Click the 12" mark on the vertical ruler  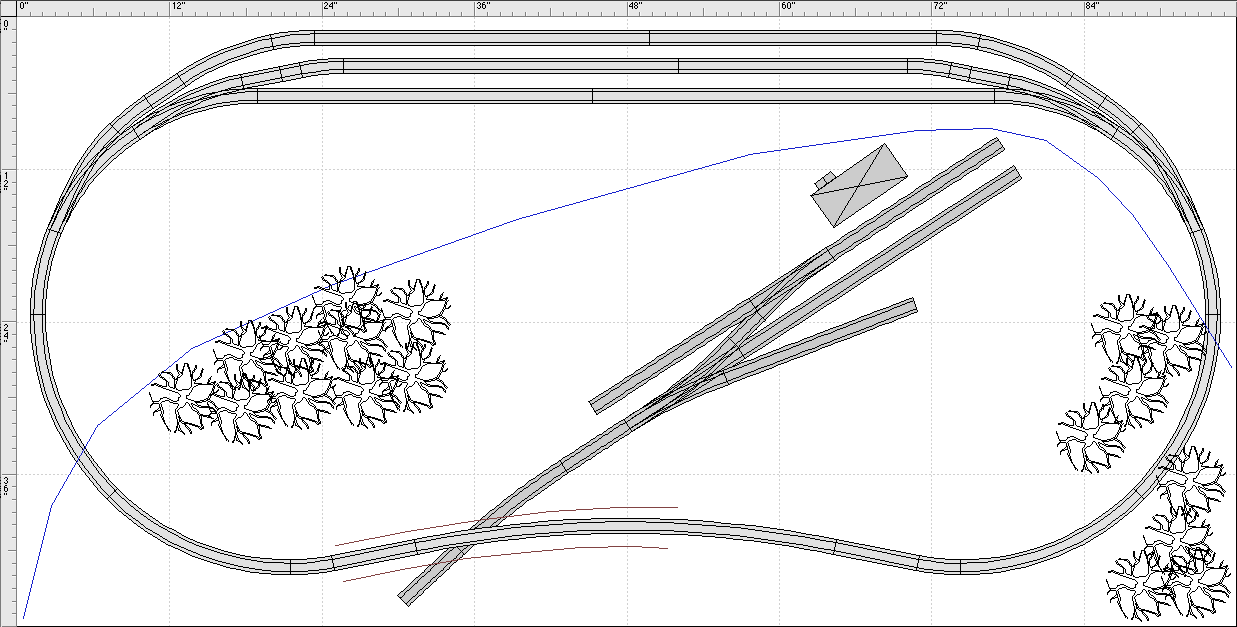[x=7, y=178]
